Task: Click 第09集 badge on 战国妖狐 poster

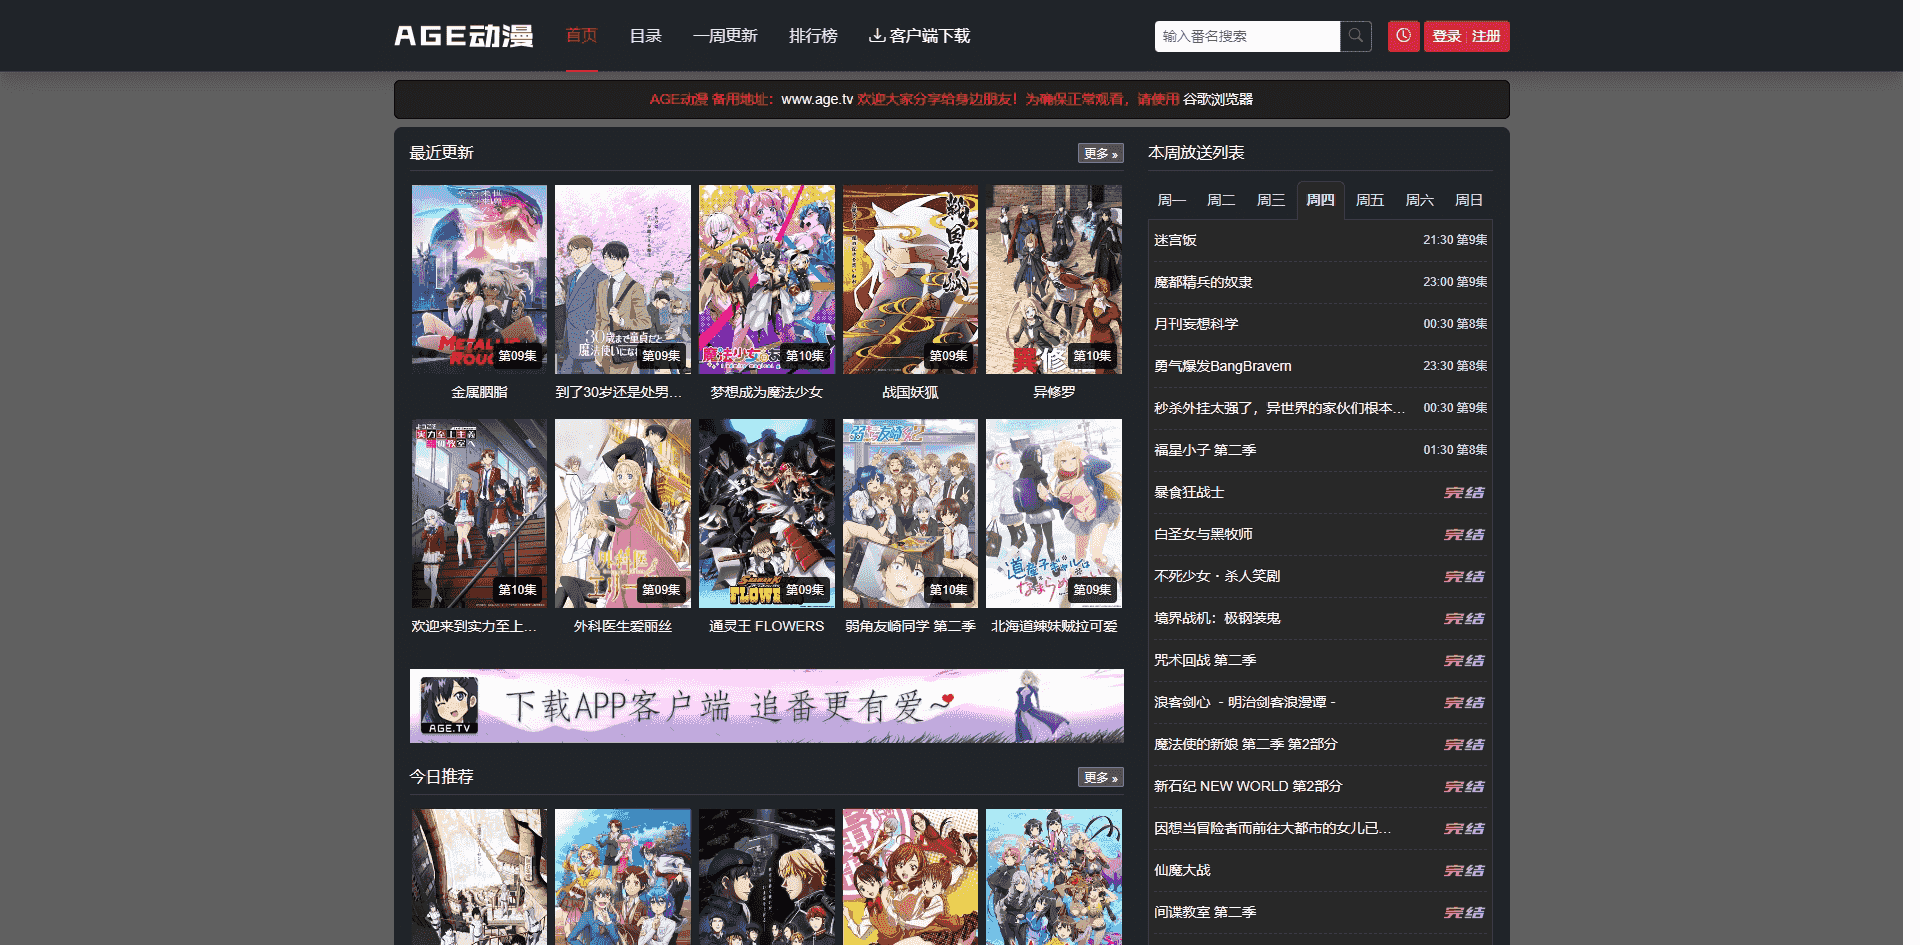Action: [x=948, y=356]
